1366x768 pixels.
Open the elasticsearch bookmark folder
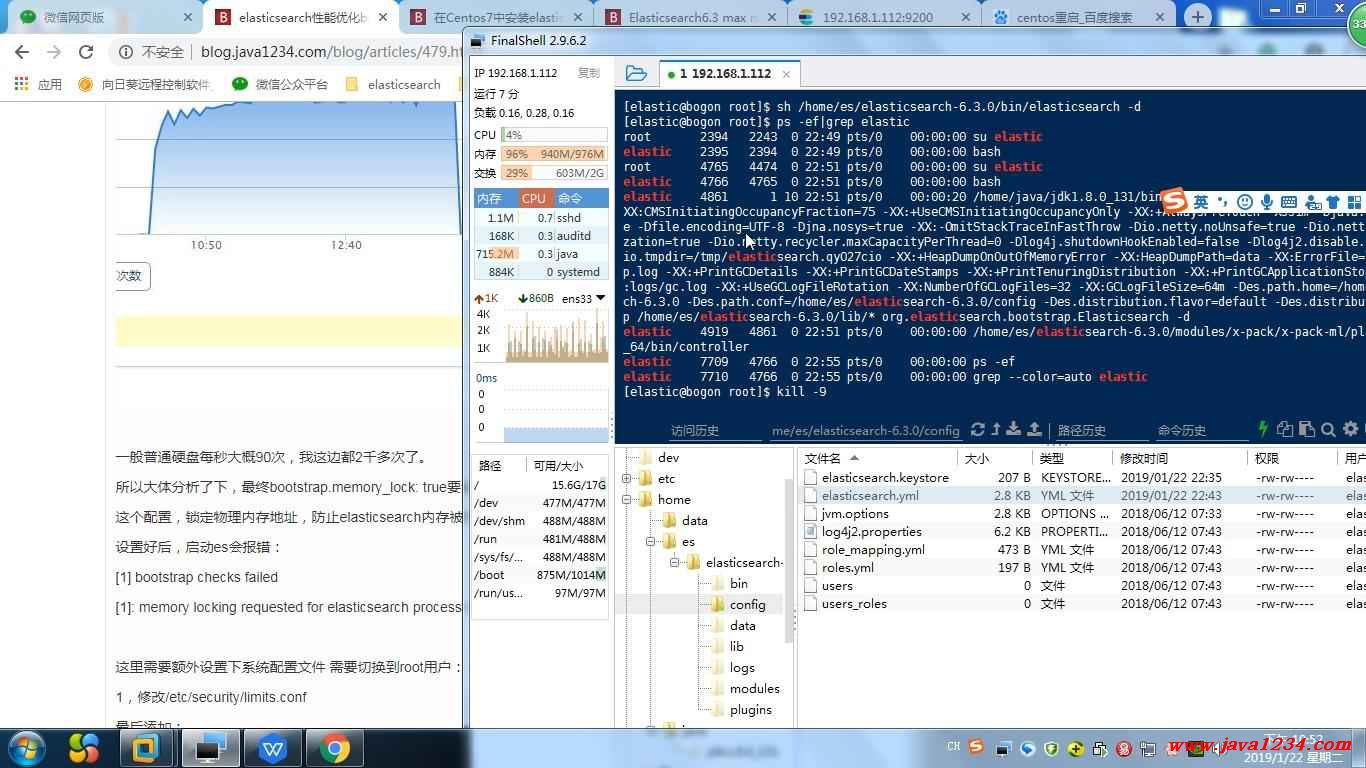[393, 85]
